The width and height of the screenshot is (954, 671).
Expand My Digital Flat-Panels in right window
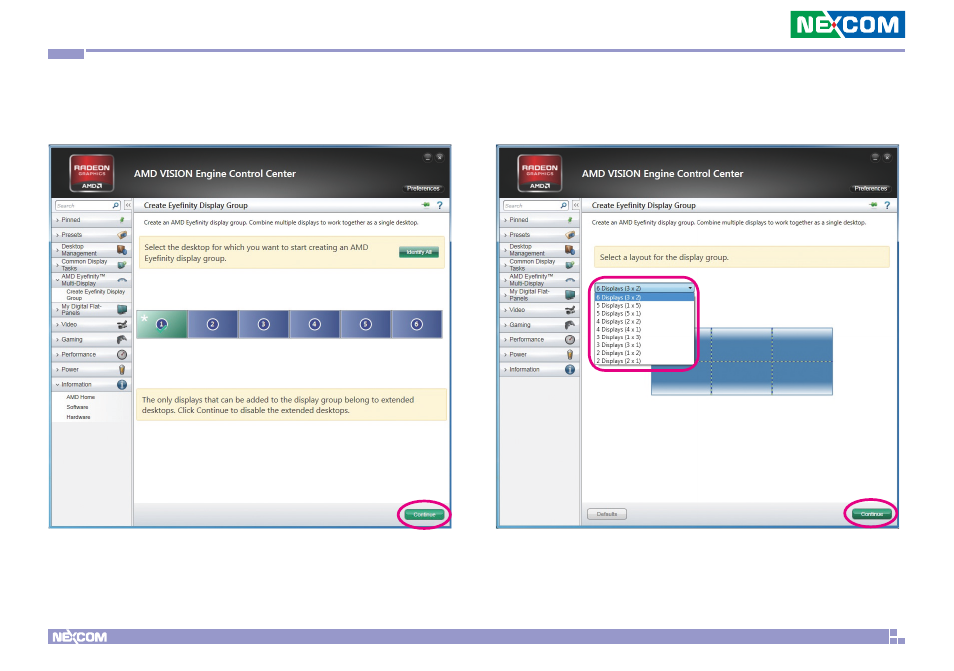pos(505,294)
